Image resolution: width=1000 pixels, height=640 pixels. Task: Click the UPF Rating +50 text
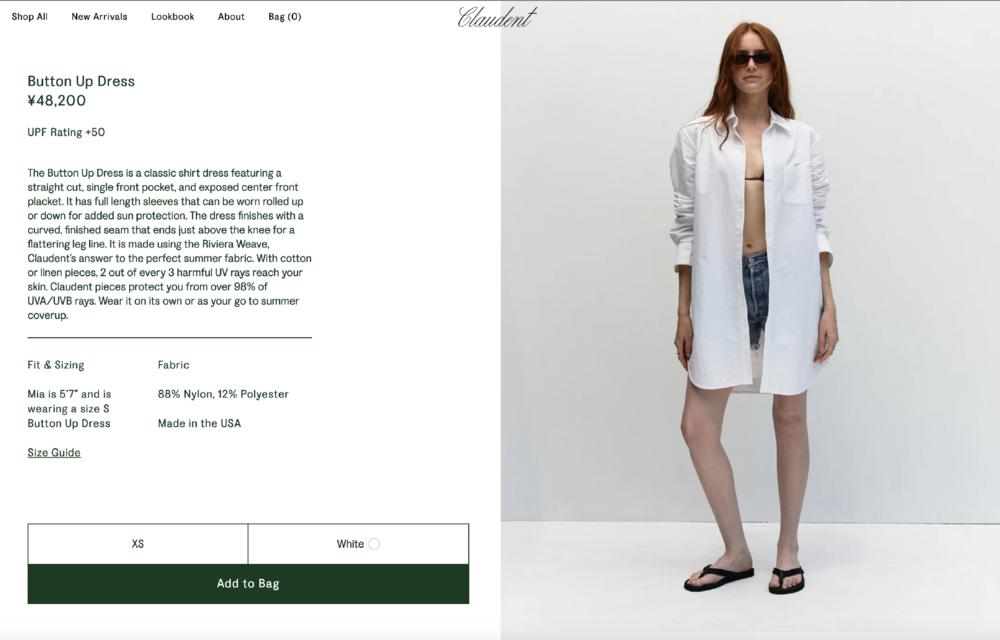coord(66,133)
